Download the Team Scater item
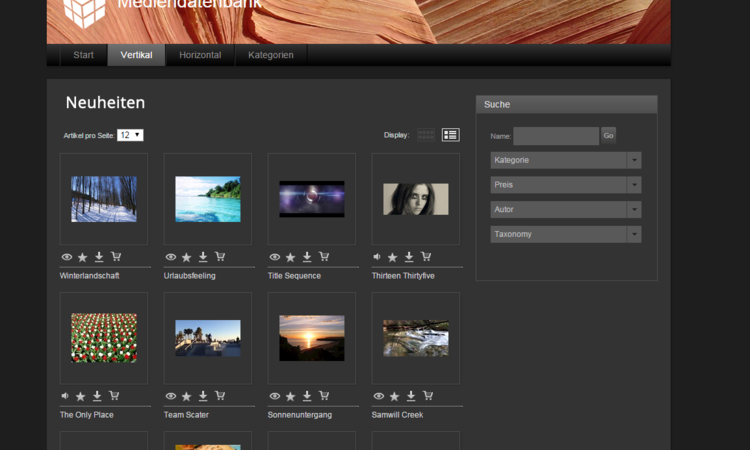Screen dimensions: 750x450 point(203,396)
